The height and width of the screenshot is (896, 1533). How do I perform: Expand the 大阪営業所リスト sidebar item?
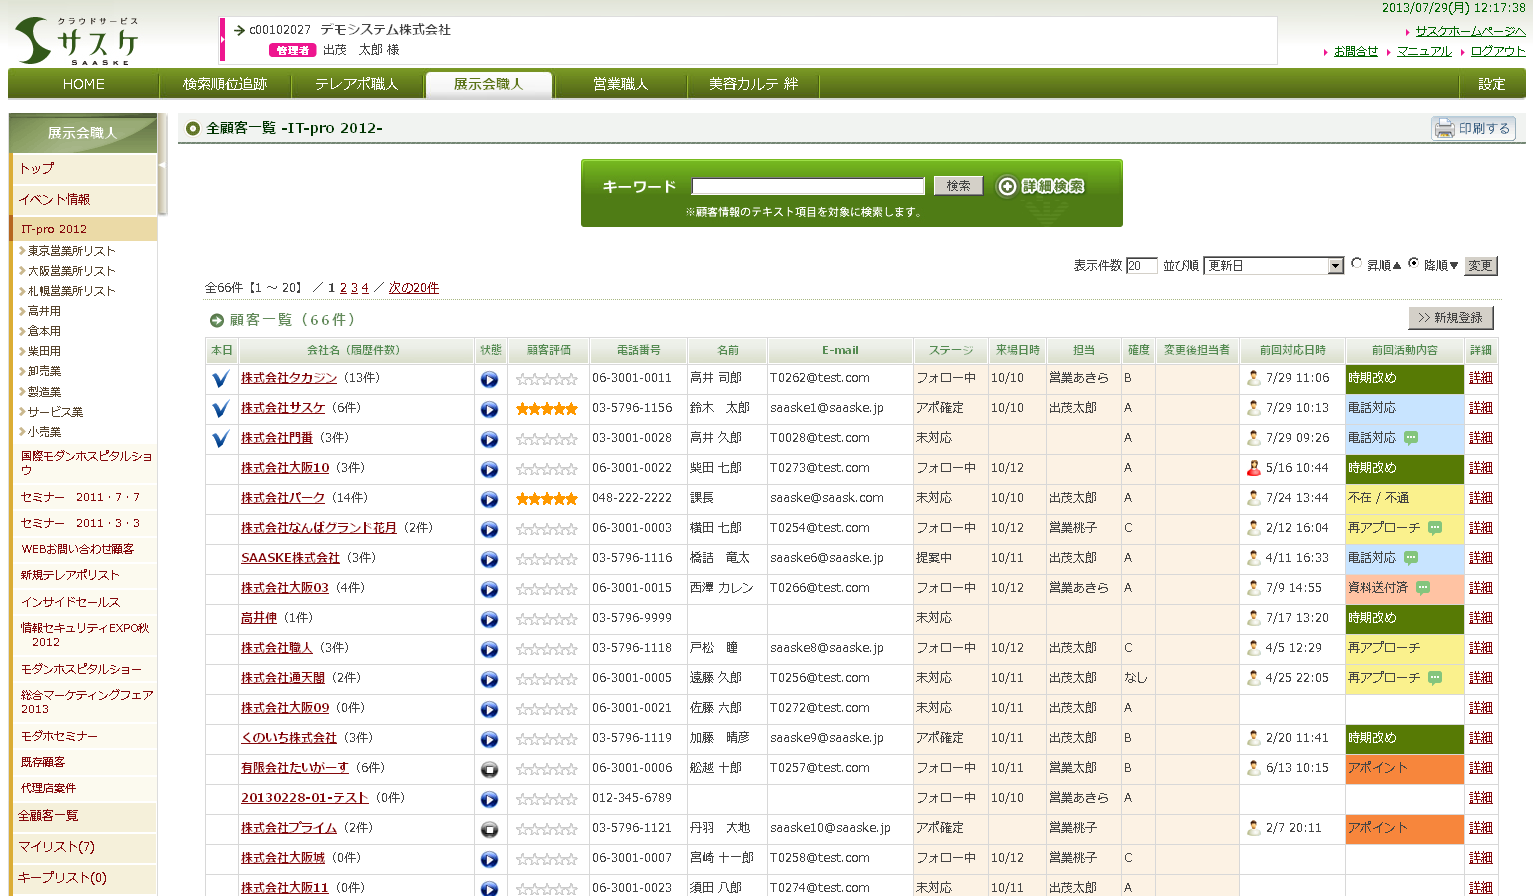click(x=22, y=271)
